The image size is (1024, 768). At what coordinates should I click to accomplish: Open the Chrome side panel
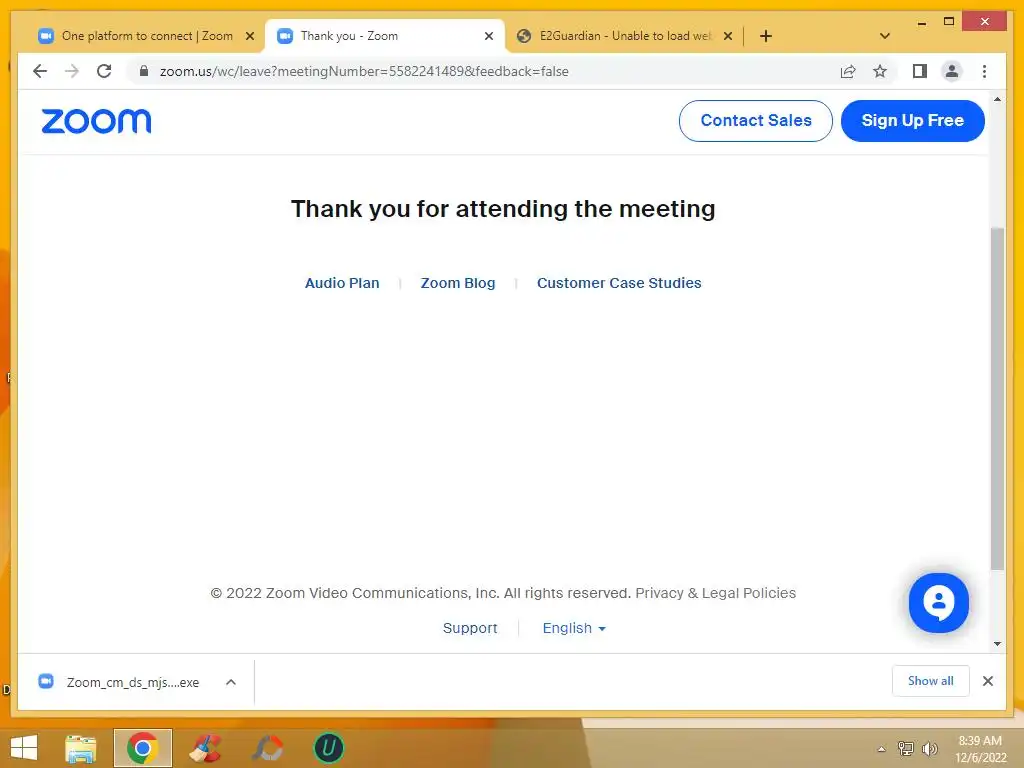tap(920, 71)
